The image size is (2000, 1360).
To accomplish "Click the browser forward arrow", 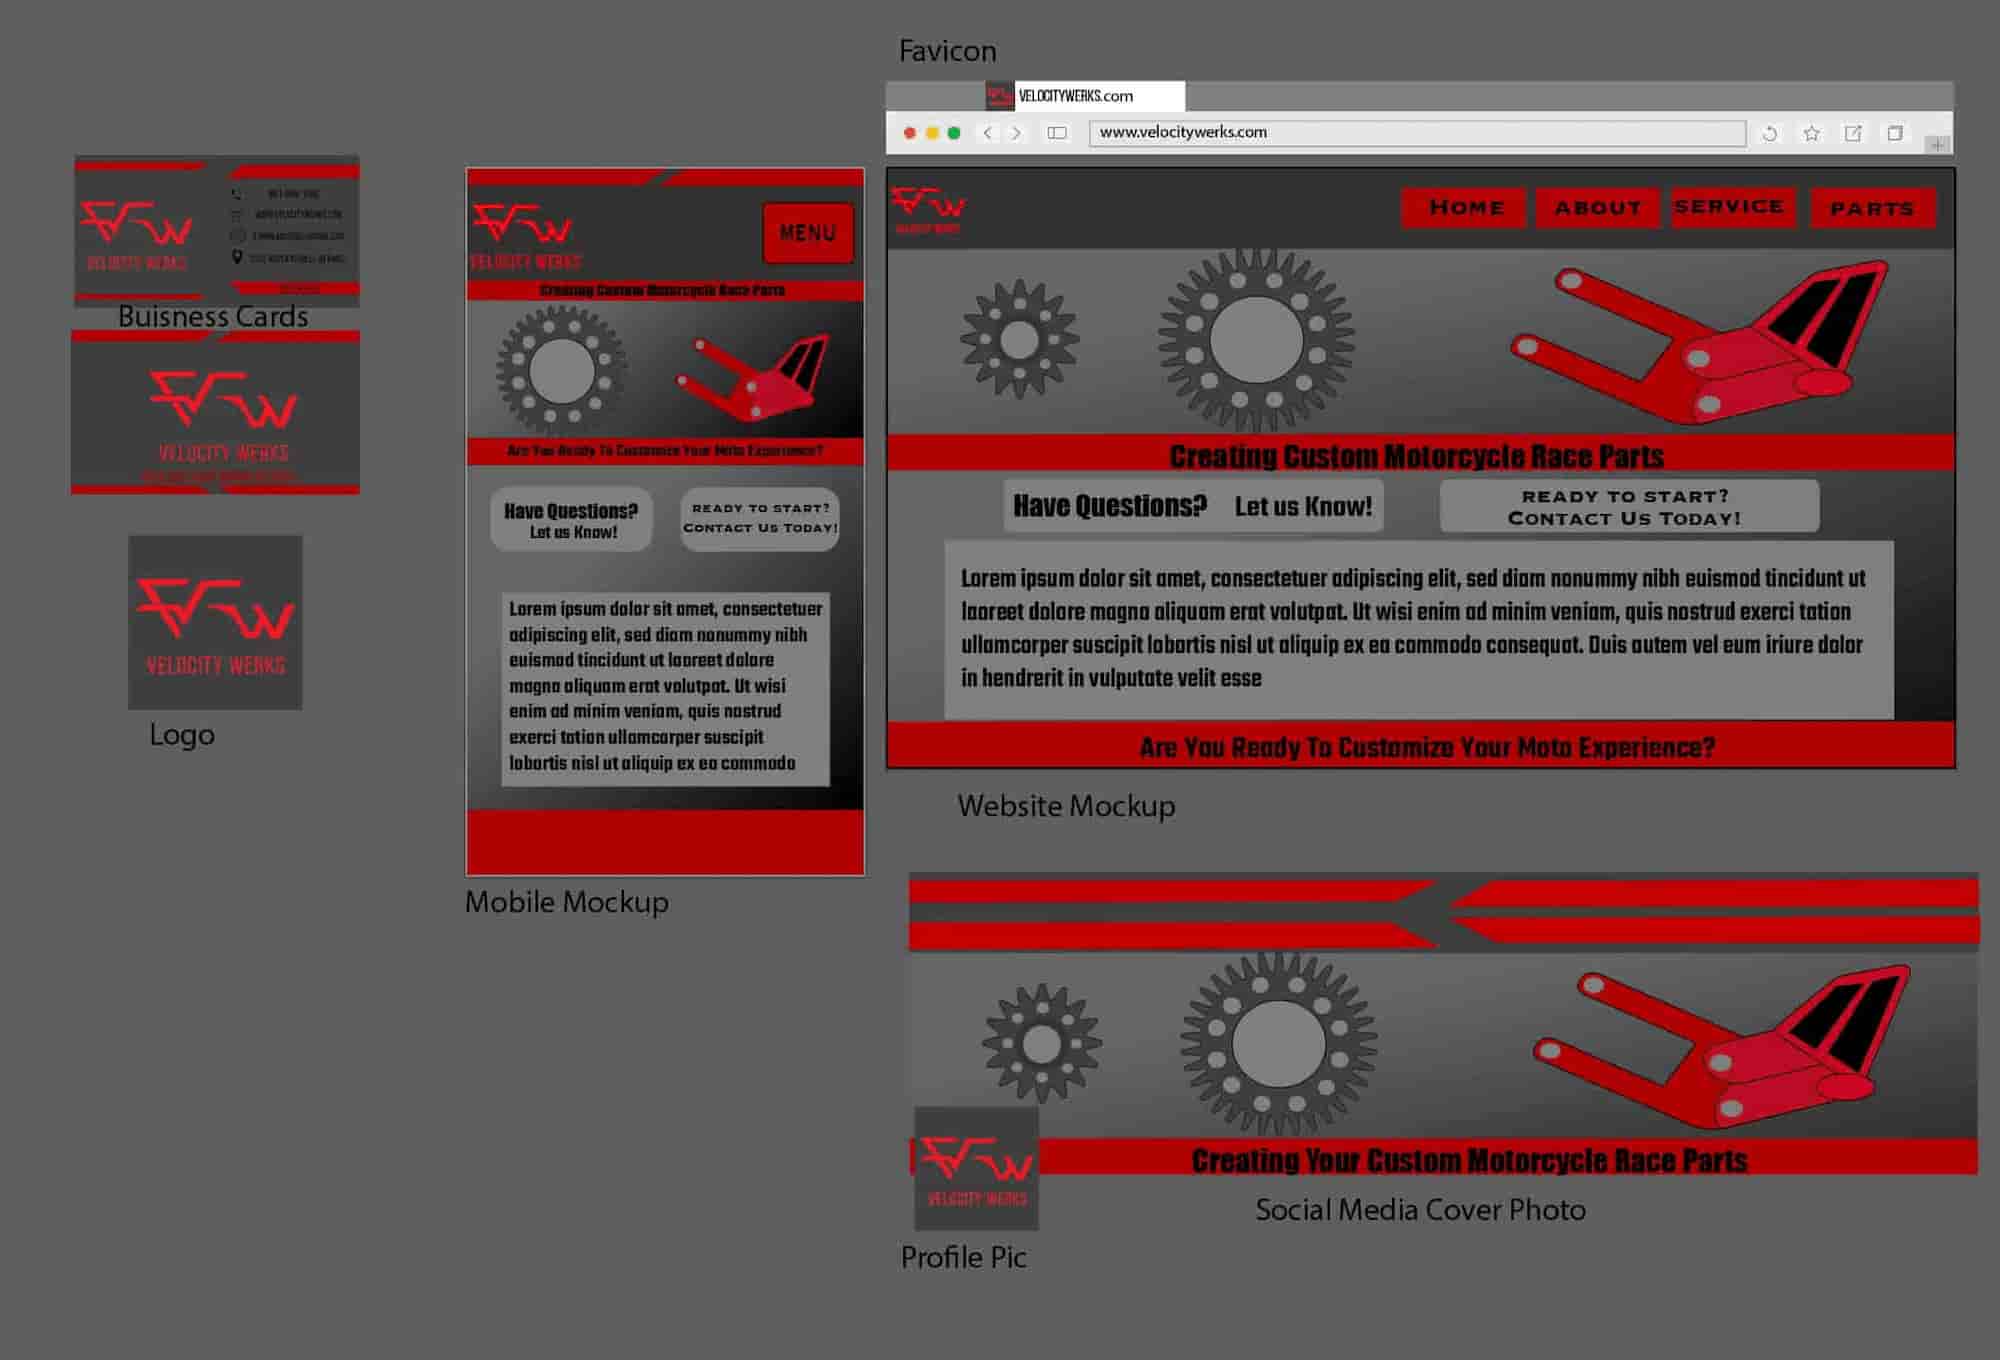I will (1016, 133).
